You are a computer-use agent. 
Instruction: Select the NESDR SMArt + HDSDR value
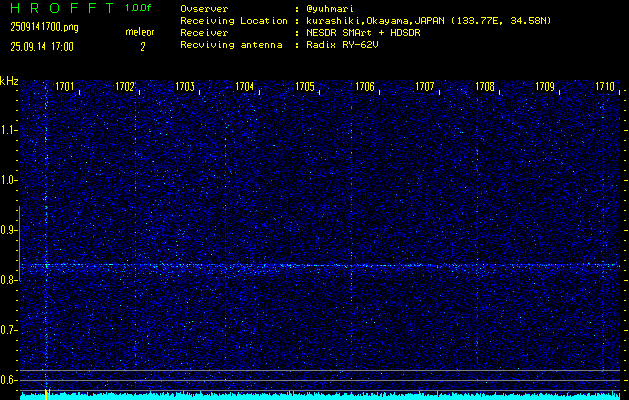363,33
